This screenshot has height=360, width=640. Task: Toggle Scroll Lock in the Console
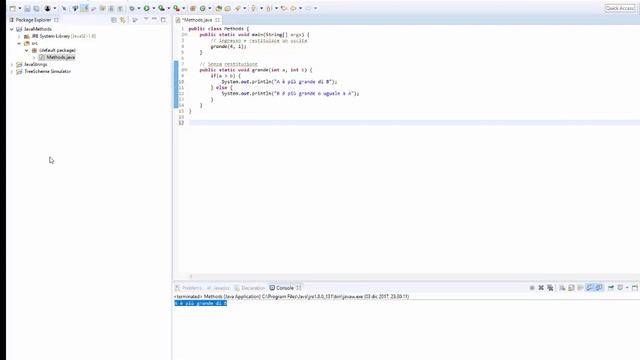tap(571, 288)
